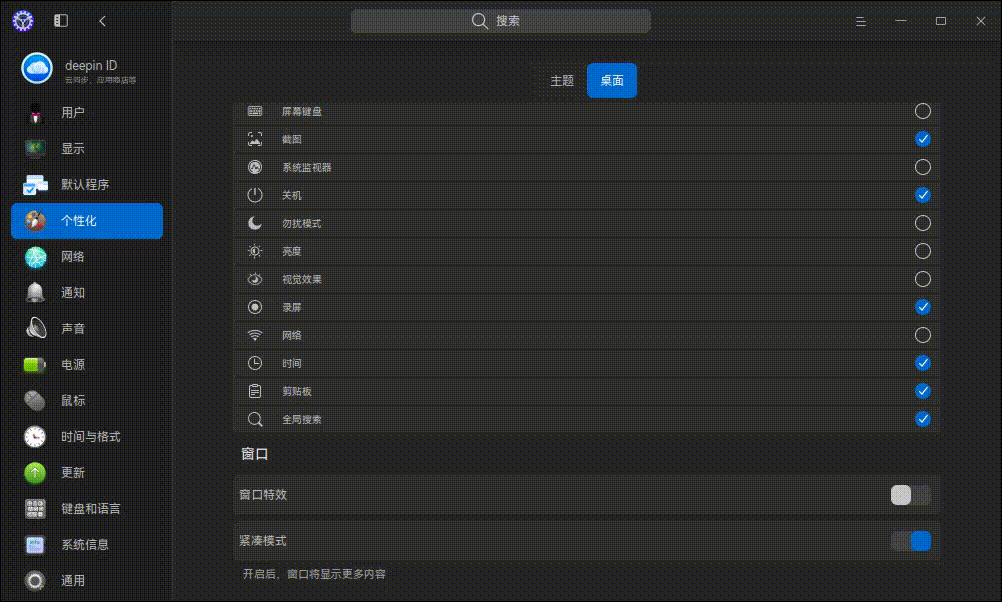The height and width of the screenshot is (602, 1002).
Task: Click the 时间 clock icon in the plugin list
Action: pos(255,363)
